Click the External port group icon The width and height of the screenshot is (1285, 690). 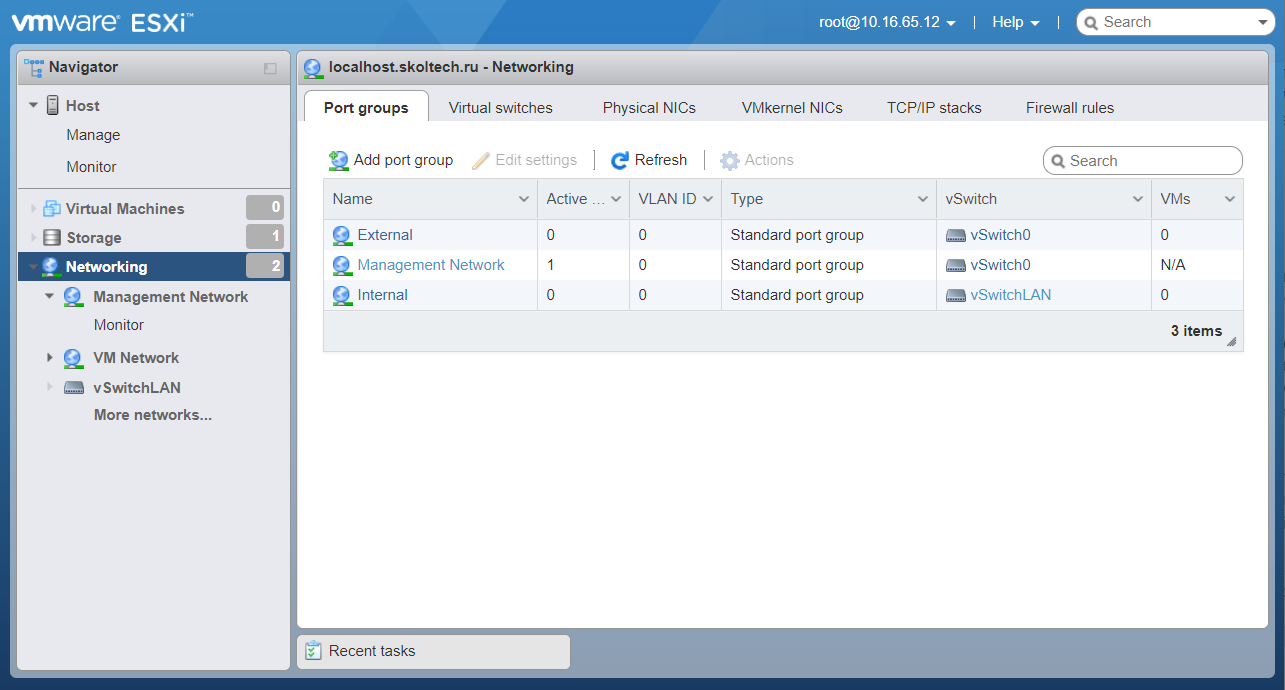(x=343, y=235)
